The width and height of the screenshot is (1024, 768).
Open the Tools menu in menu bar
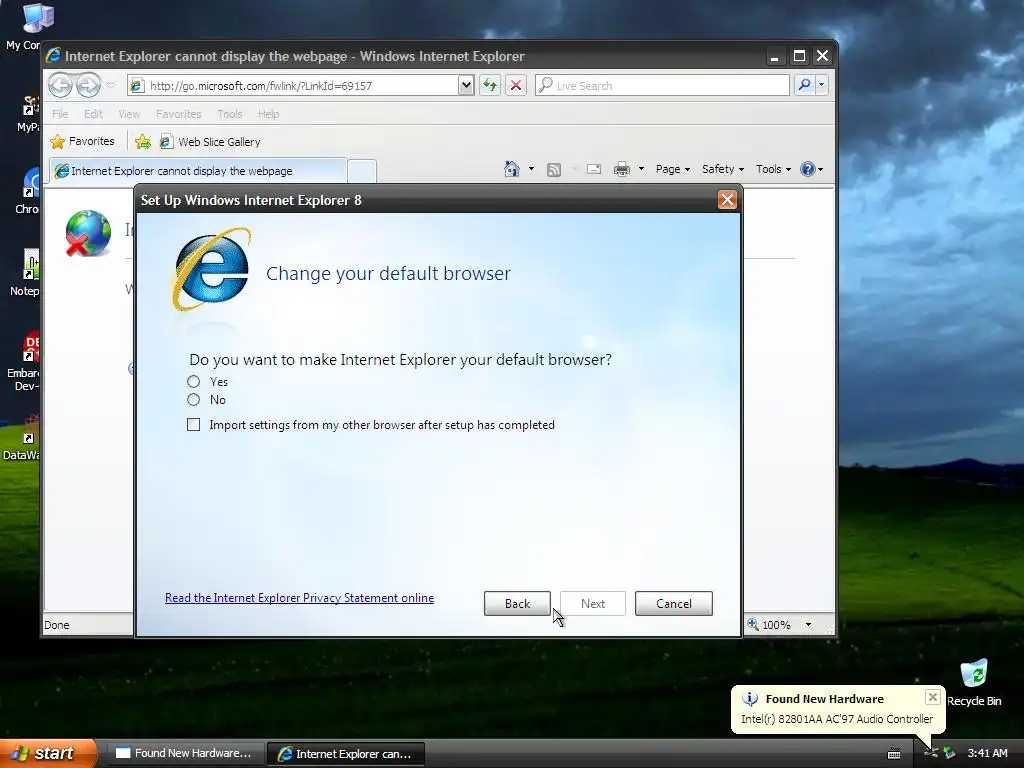[230, 114]
